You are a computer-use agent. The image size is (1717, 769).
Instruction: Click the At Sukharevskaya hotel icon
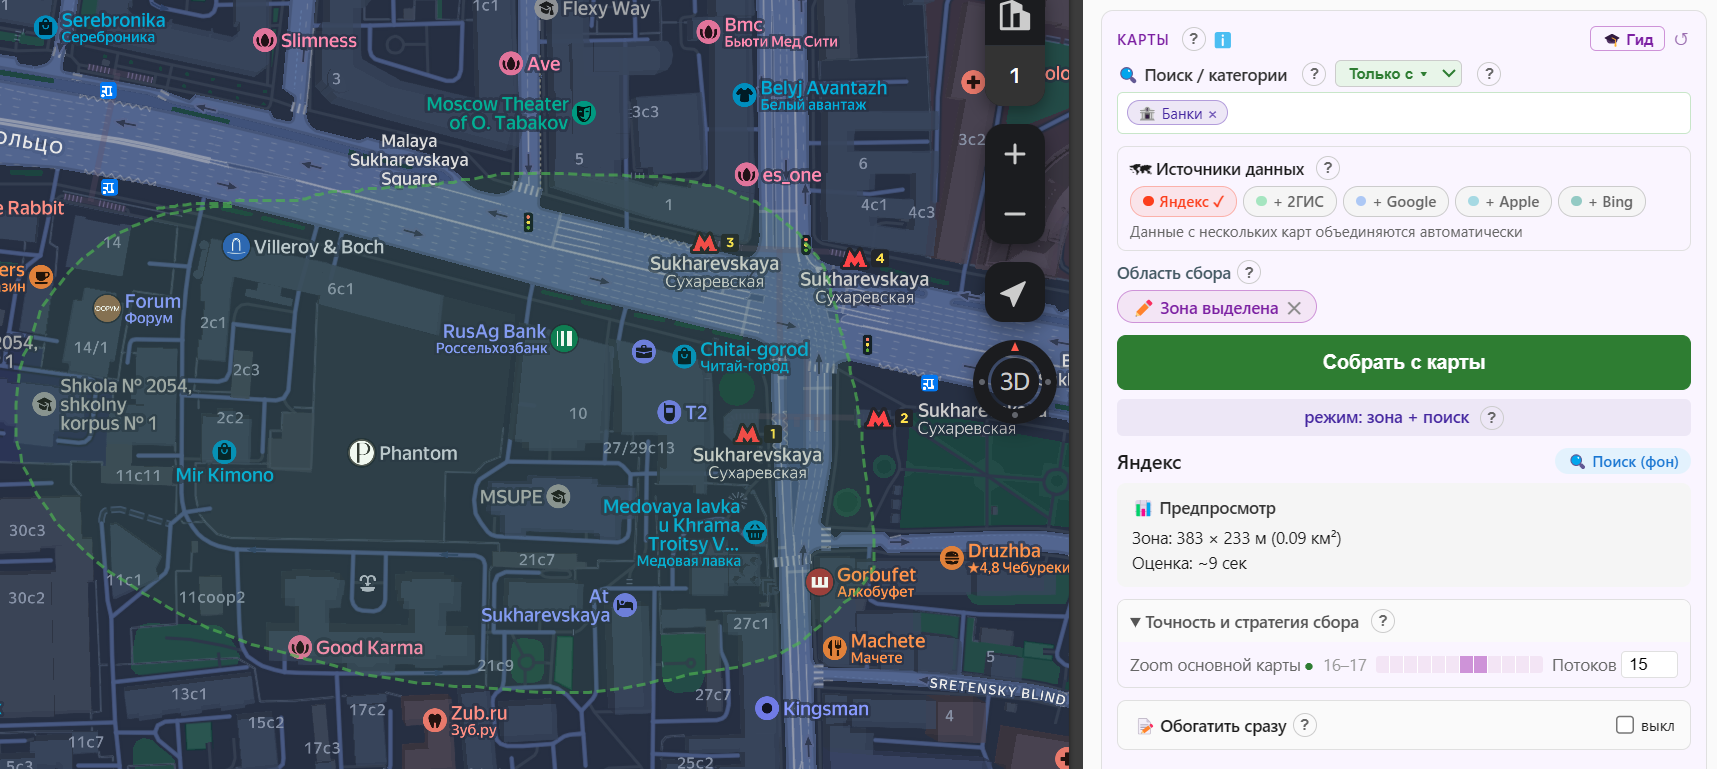coord(625,604)
